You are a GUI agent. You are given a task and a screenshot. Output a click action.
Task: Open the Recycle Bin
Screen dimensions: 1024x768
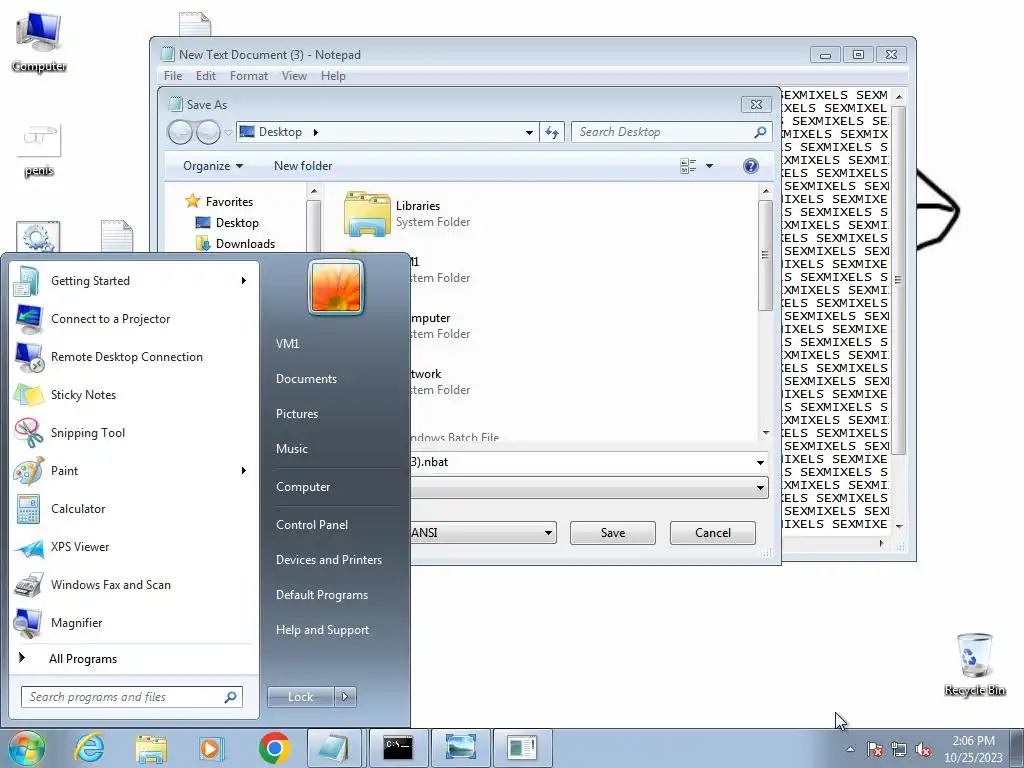coord(974,664)
